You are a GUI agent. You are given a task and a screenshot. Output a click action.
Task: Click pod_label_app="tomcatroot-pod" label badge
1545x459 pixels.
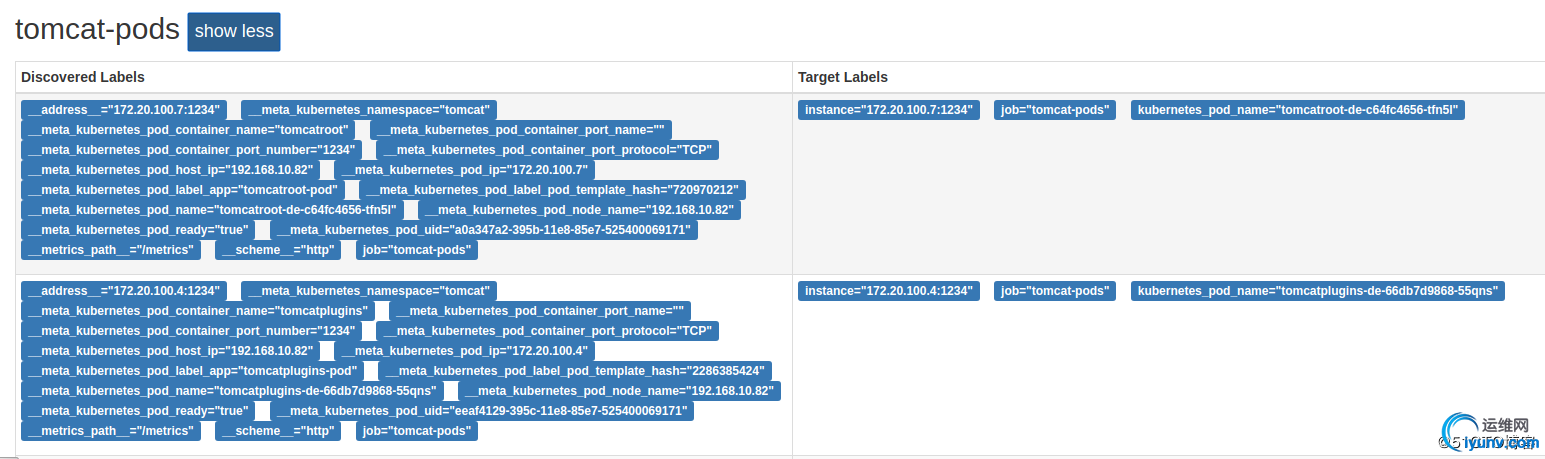pos(183,190)
